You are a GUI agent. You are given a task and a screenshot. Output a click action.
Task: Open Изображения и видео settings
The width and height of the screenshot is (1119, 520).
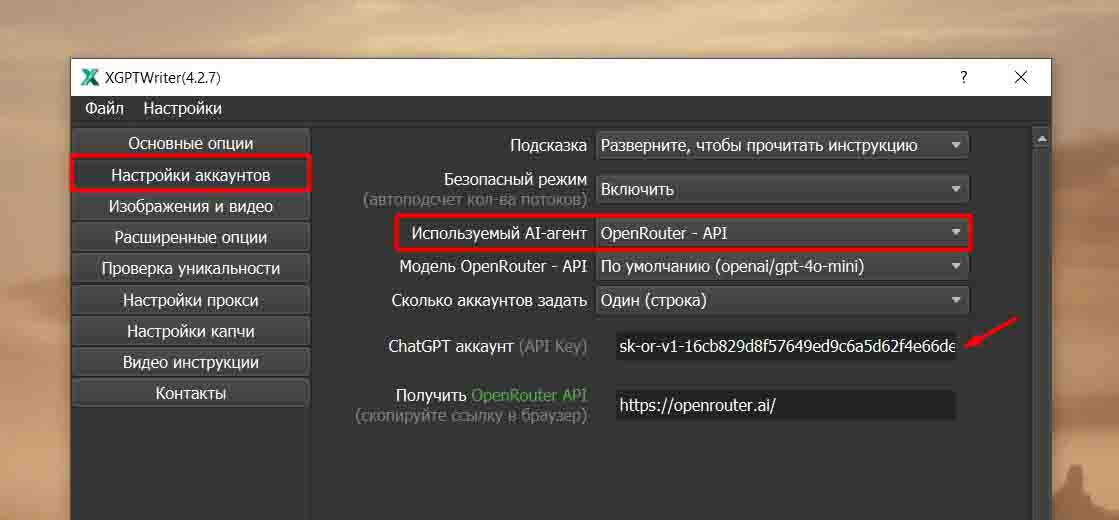coord(191,206)
